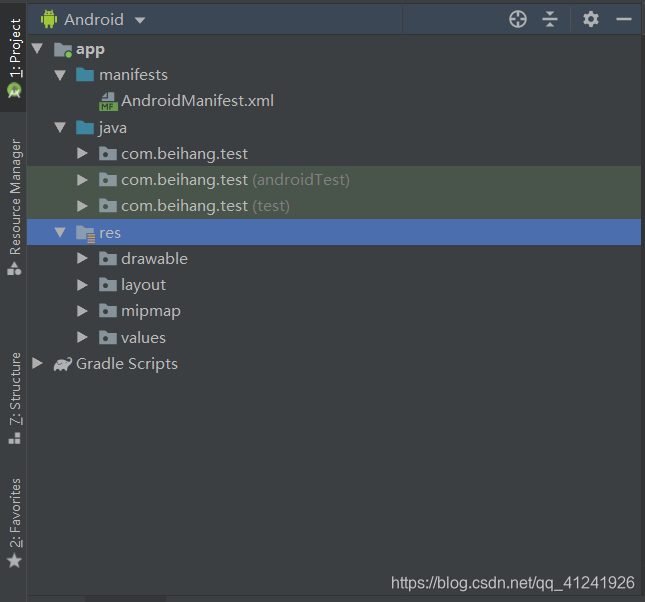Select the 'mipmap' label
The image size is (645, 602).
point(151,311)
